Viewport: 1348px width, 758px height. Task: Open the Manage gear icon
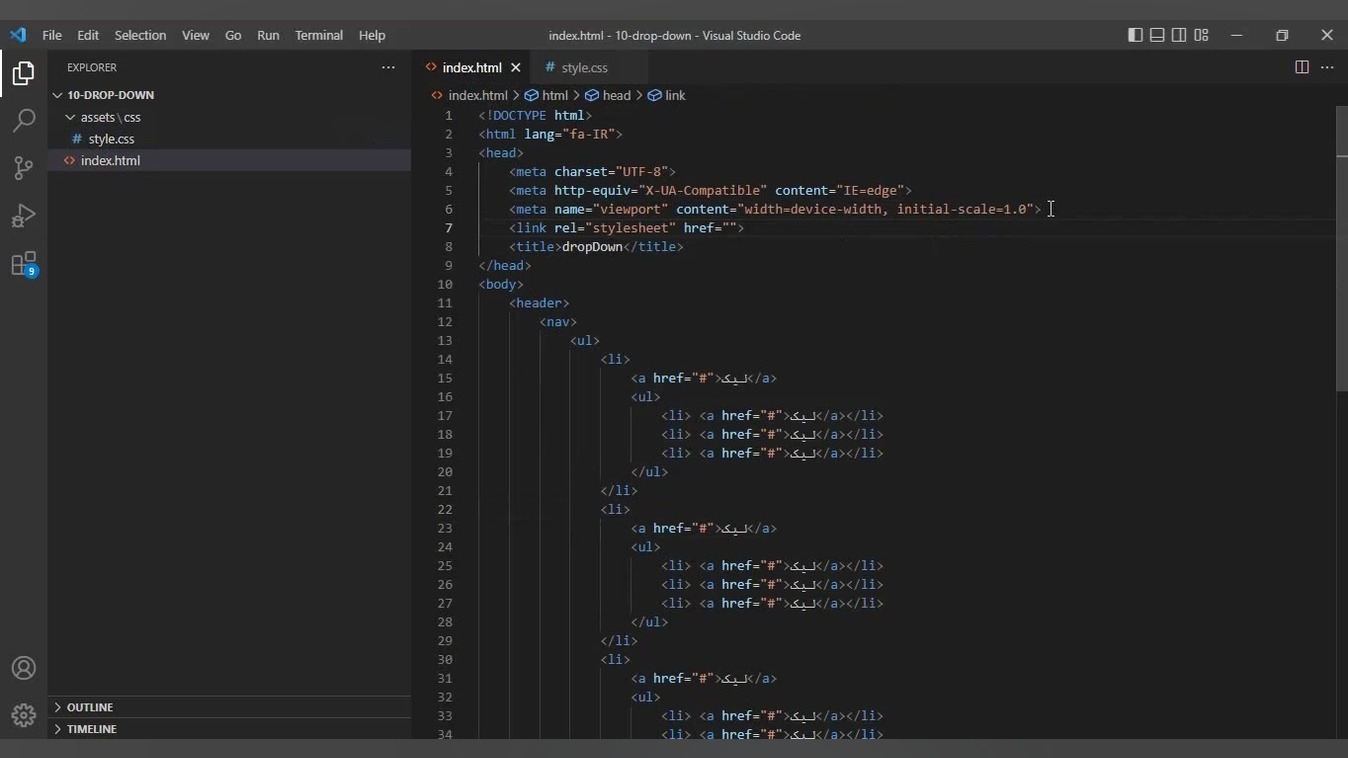(x=23, y=715)
